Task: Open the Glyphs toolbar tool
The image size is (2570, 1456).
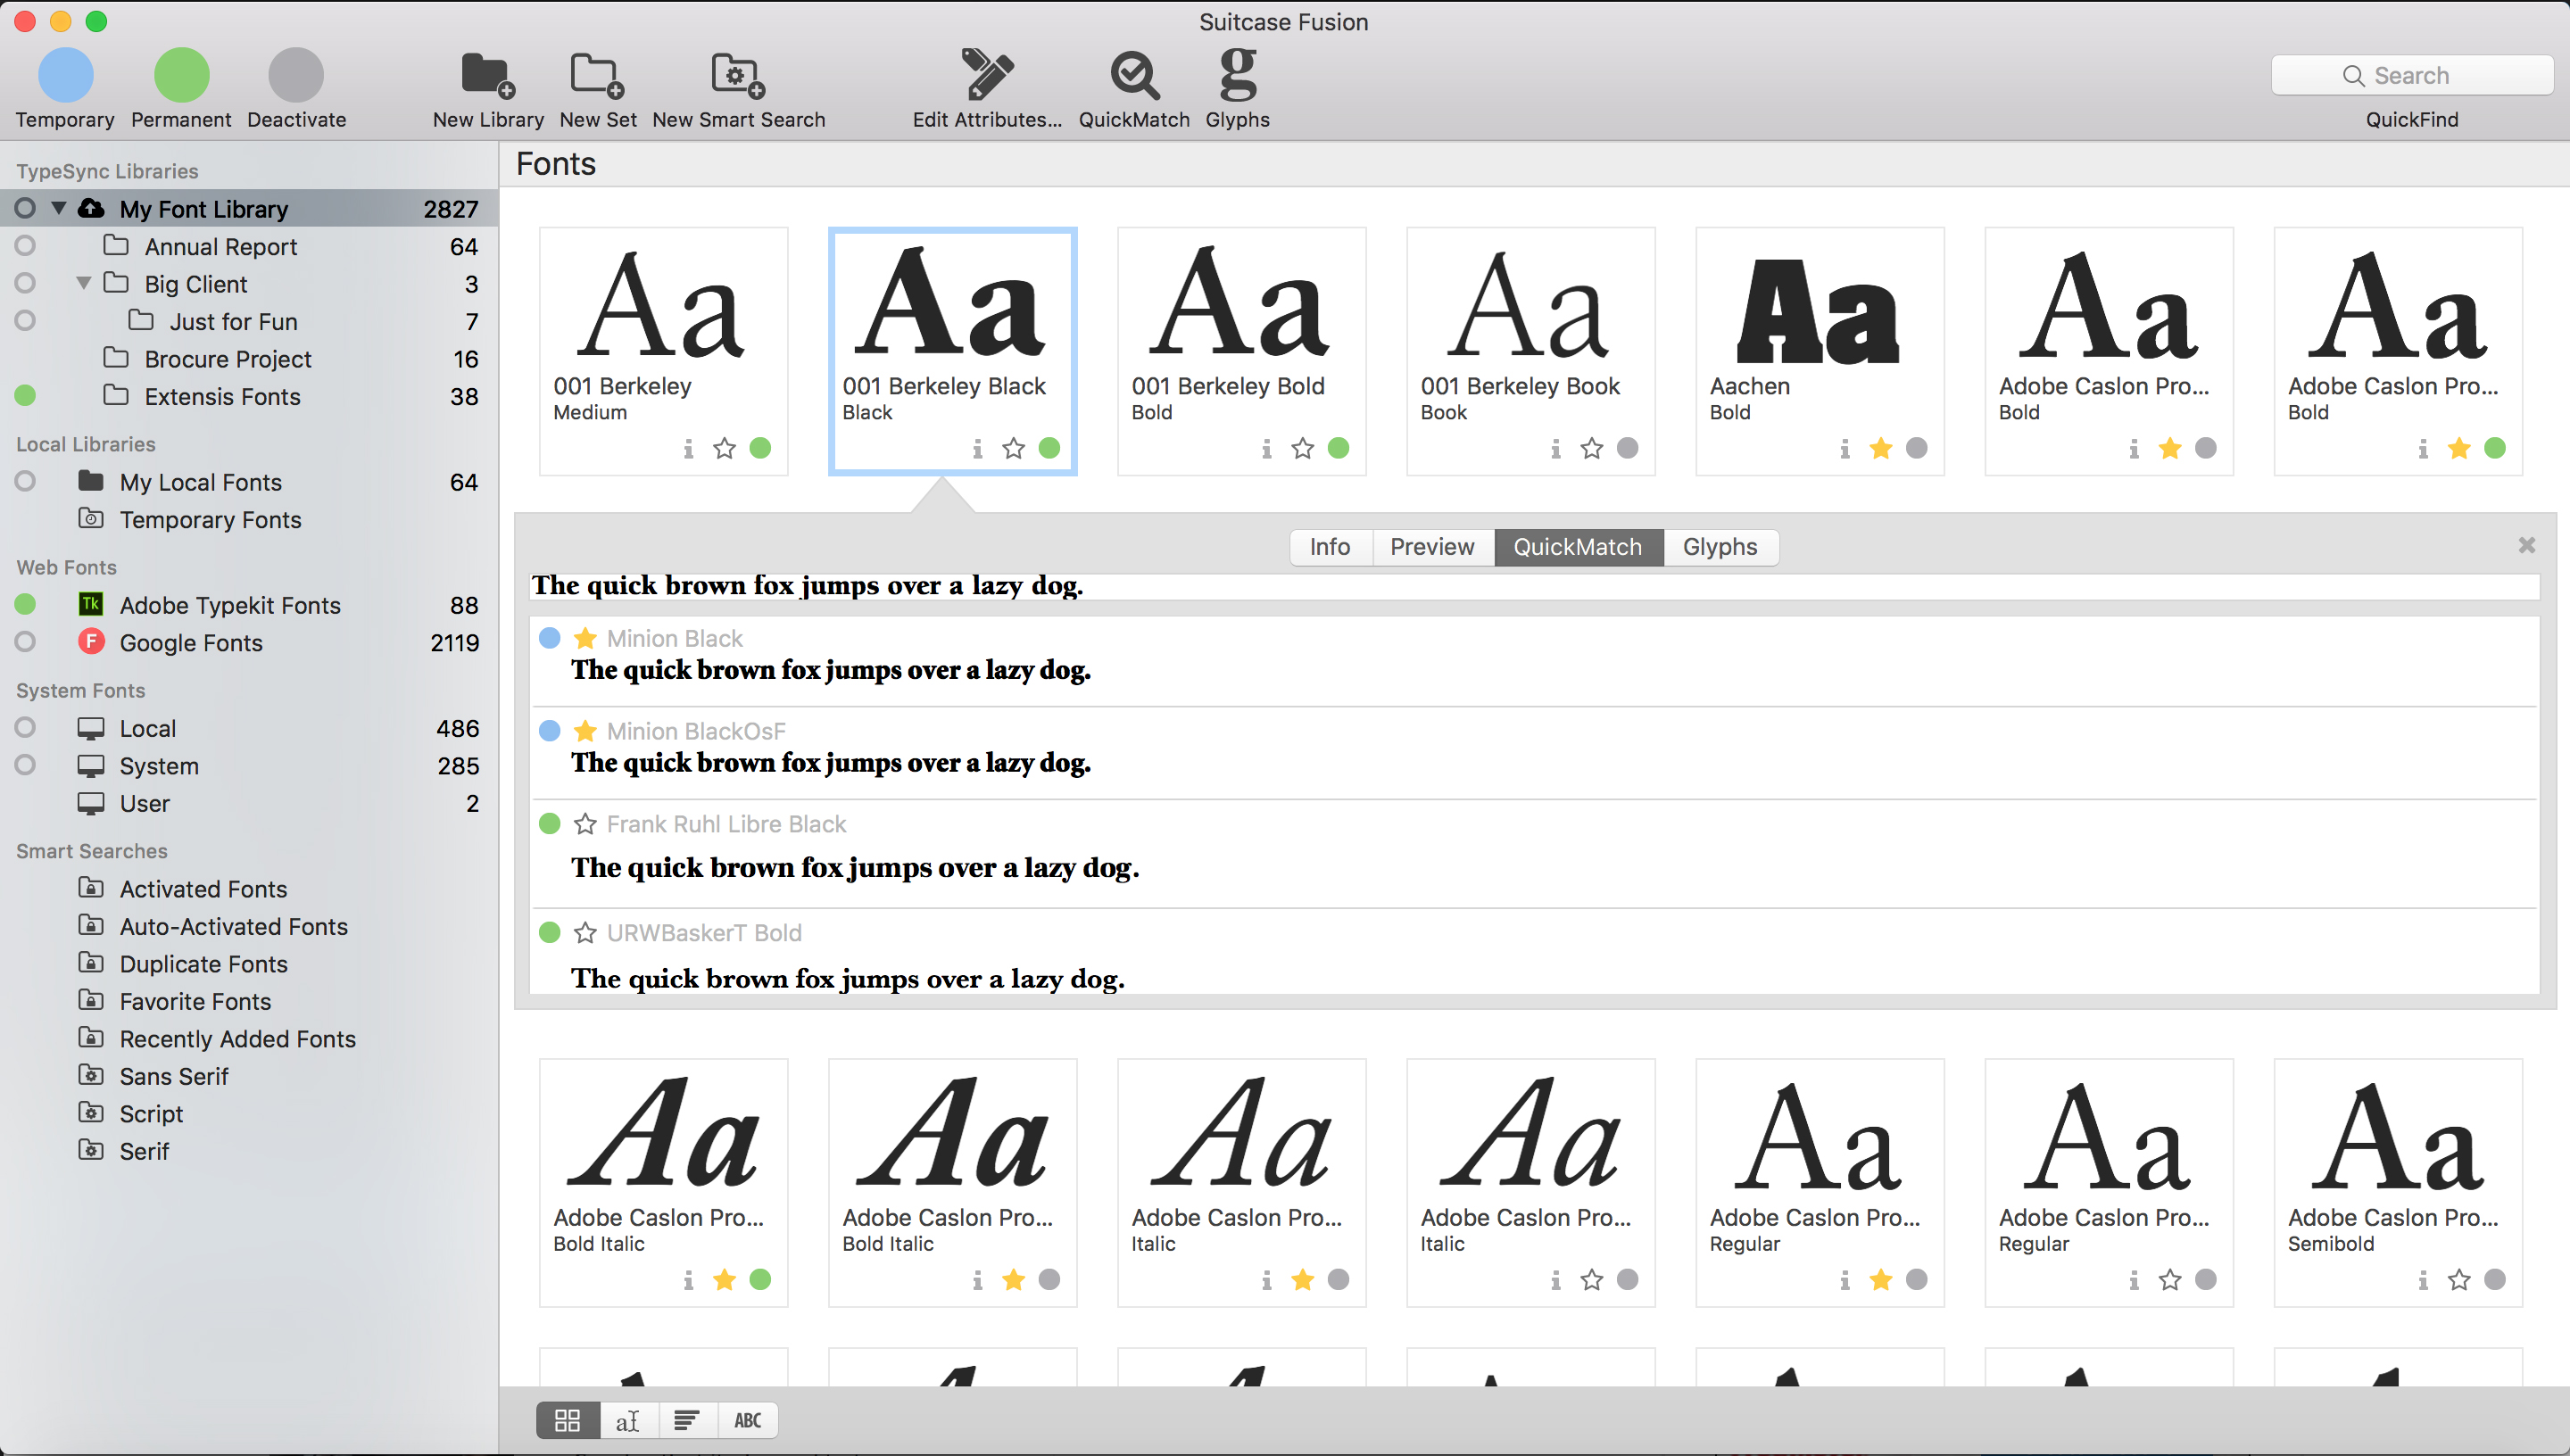Action: click(x=1237, y=77)
